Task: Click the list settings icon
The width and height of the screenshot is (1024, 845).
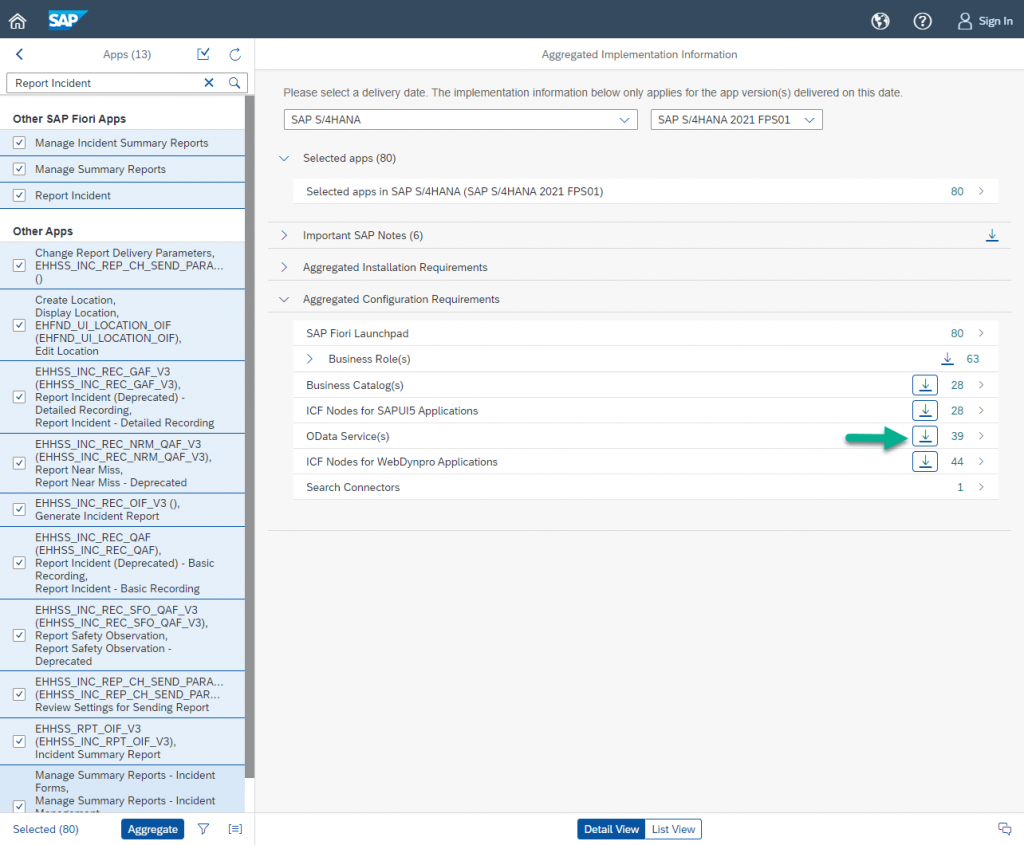Action: coord(235,829)
